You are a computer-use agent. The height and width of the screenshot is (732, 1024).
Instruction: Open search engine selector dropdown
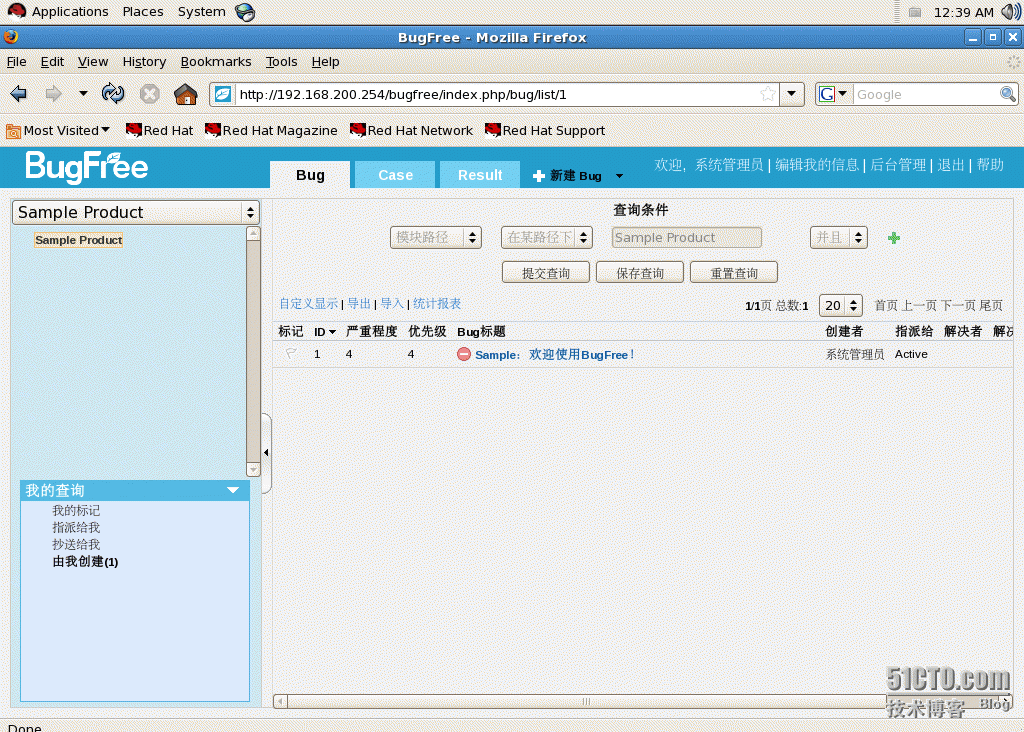(833, 94)
